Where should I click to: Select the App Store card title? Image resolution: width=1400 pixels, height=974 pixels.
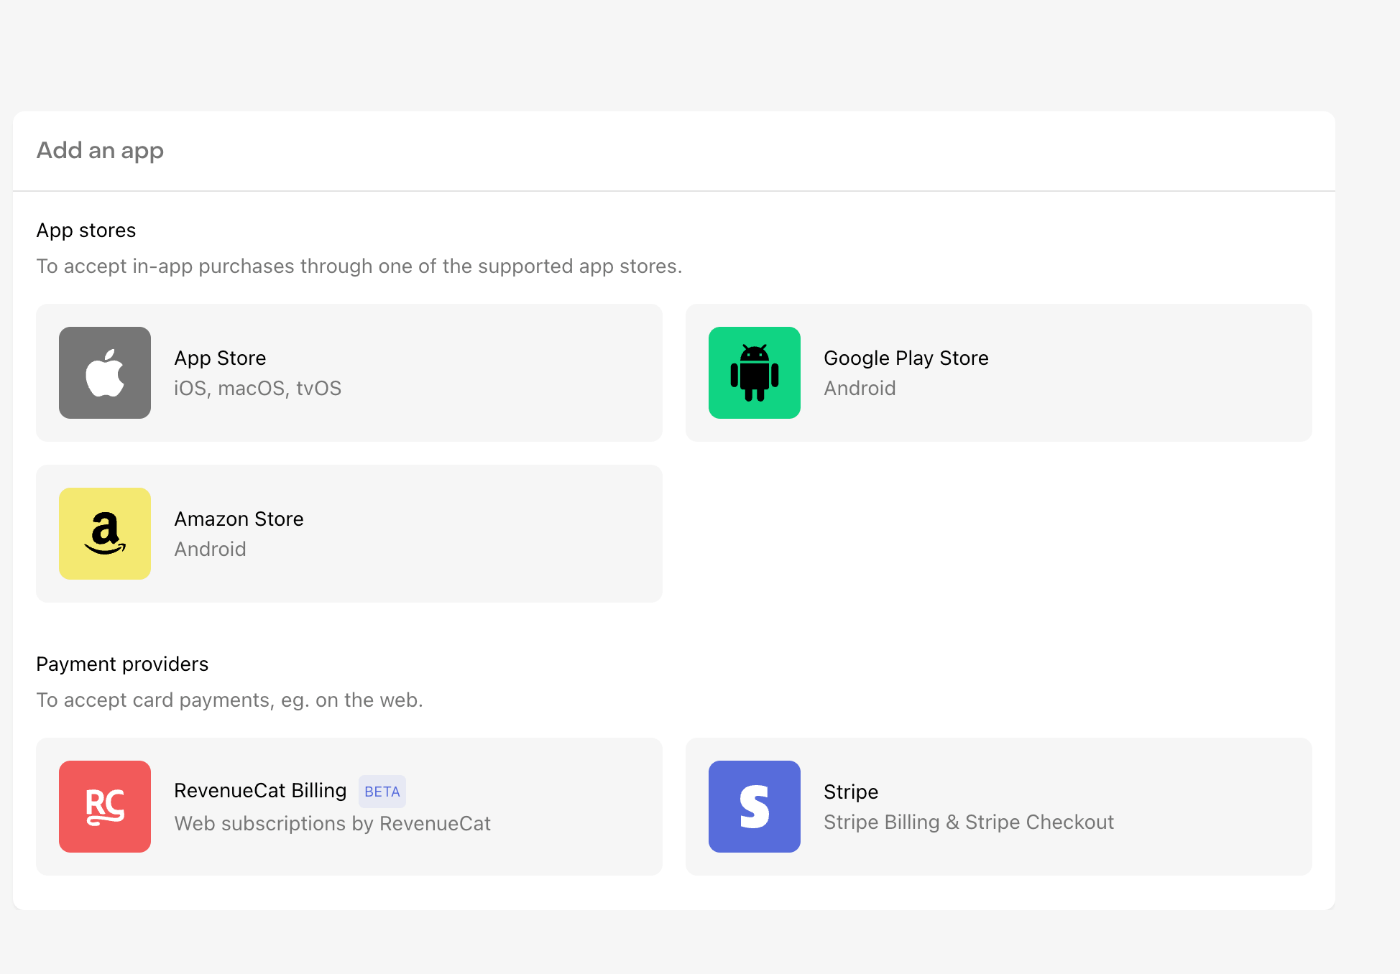coord(220,358)
